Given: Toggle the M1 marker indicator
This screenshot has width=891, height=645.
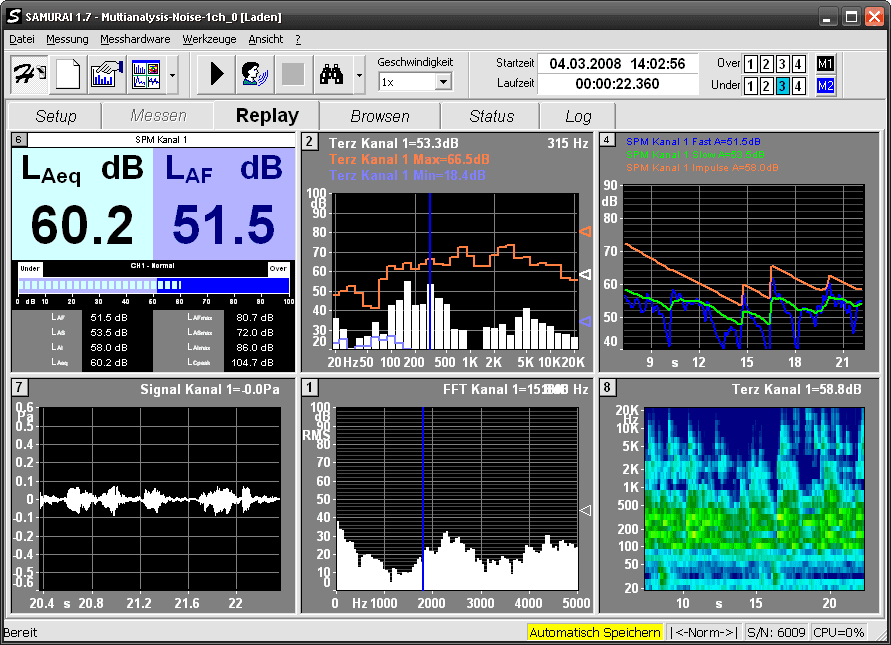Looking at the screenshot, I should tap(825, 64).
